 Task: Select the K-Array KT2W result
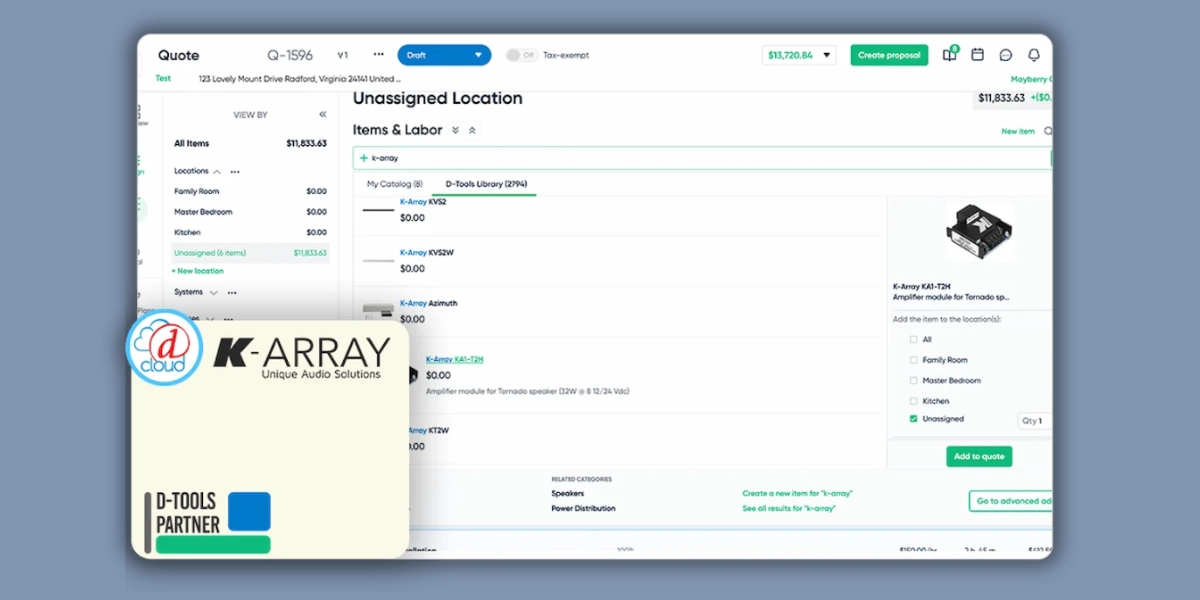428,430
